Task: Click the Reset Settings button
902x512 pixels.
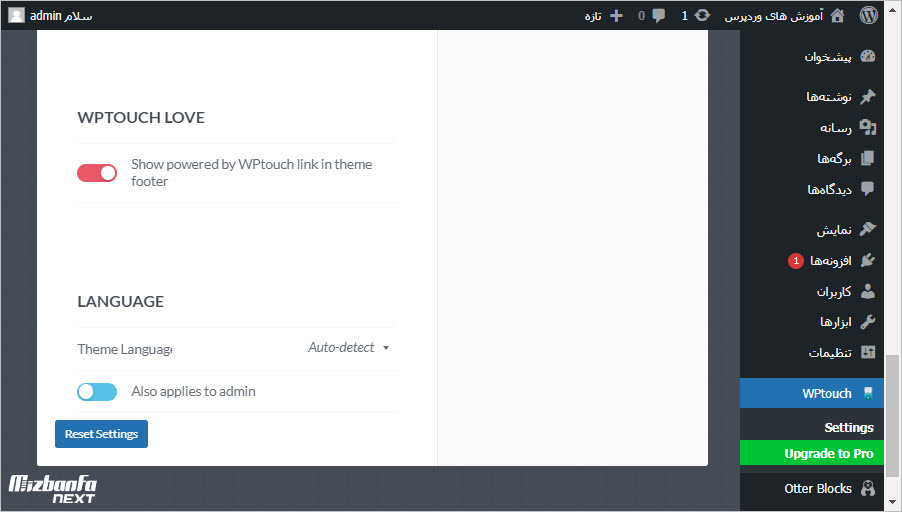Action: [101, 434]
